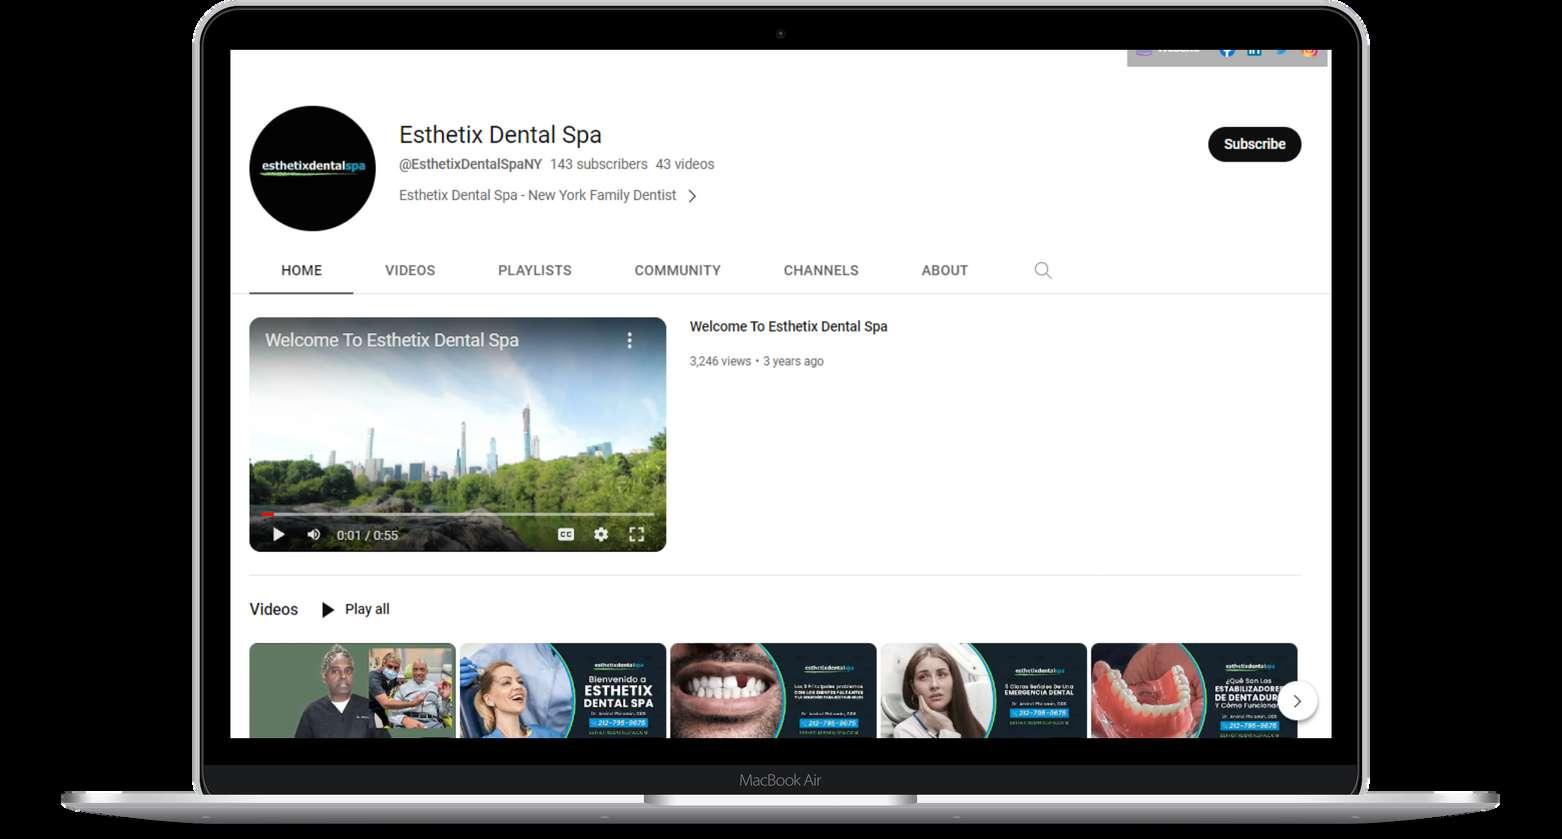Screen dimensions: 1562x839
Task: Enter fullscreen on the featured video
Action: click(x=636, y=534)
